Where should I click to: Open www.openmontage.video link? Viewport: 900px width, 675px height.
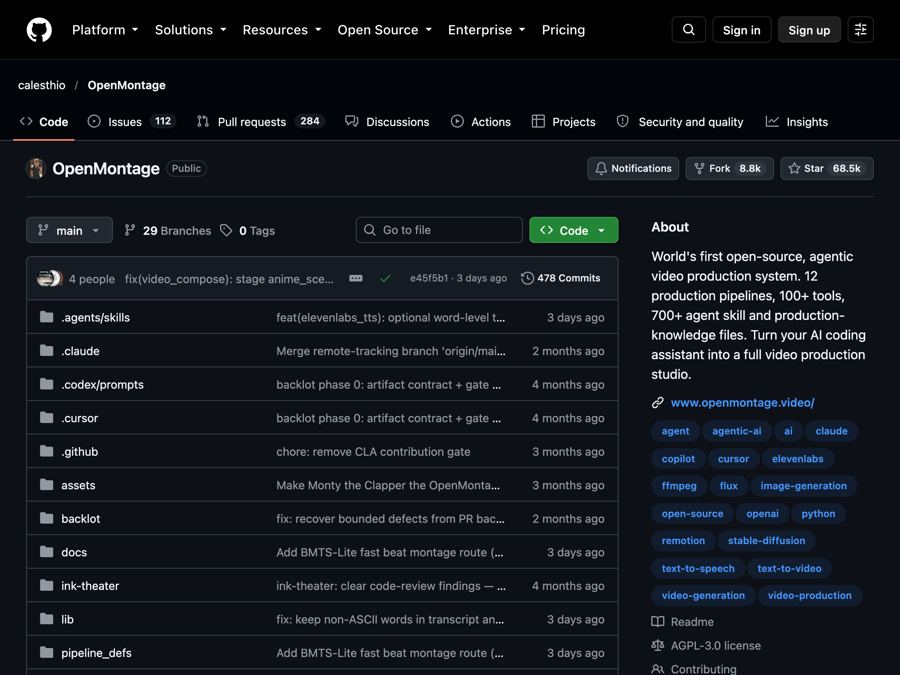[x=742, y=402]
